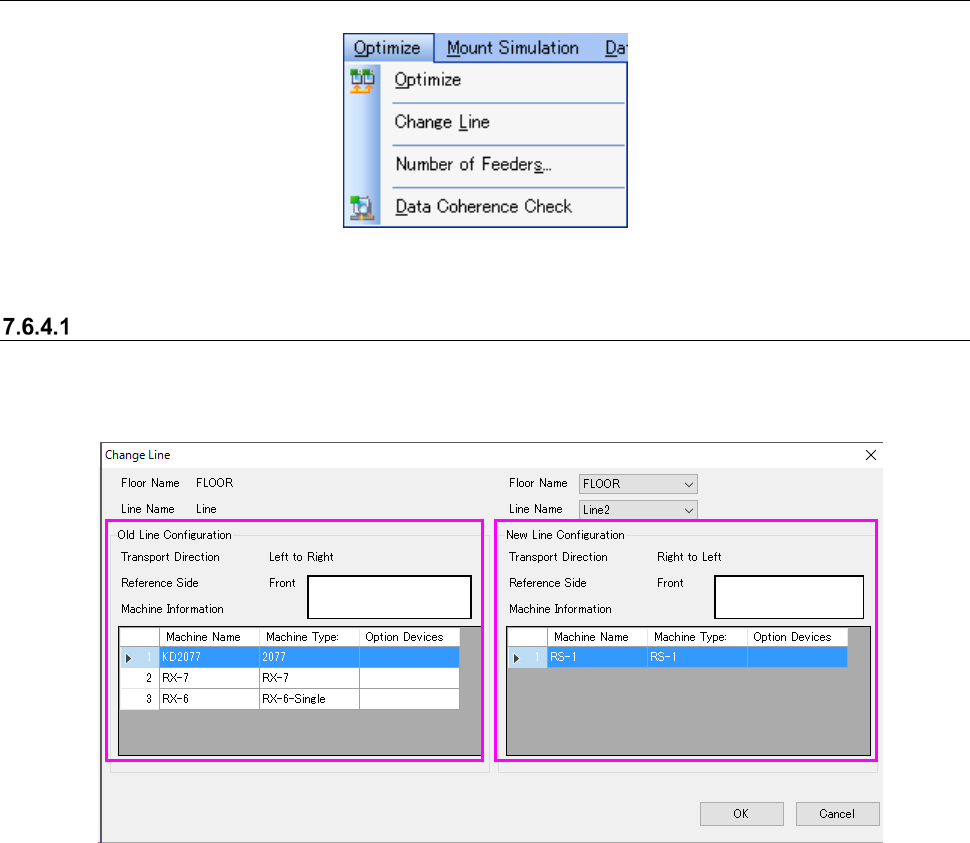Select Data Coherence Check menu entry
The width and height of the screenshot is (970, 843).
(483, 206)
